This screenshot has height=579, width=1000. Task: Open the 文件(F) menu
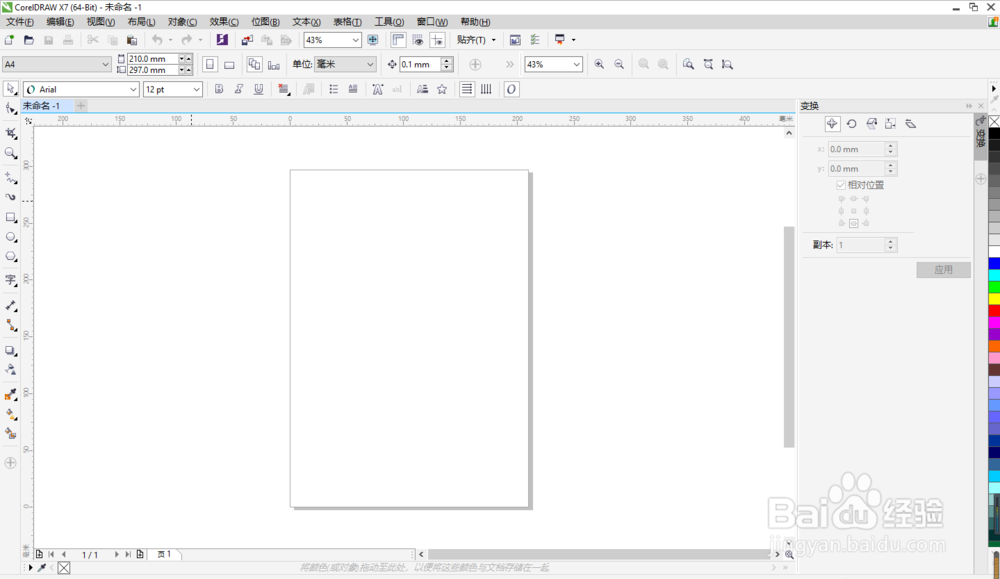tap(20, 22)
